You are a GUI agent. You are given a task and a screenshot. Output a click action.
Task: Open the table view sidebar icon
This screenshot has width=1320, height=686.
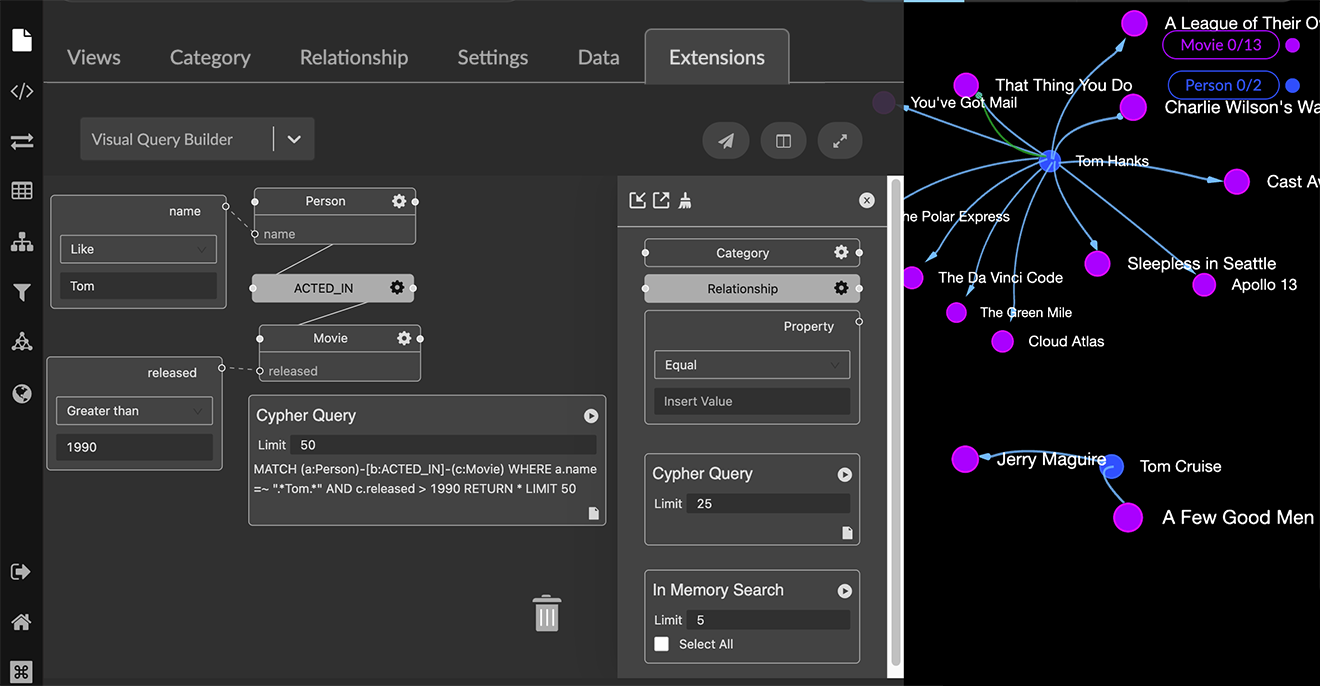22,191
